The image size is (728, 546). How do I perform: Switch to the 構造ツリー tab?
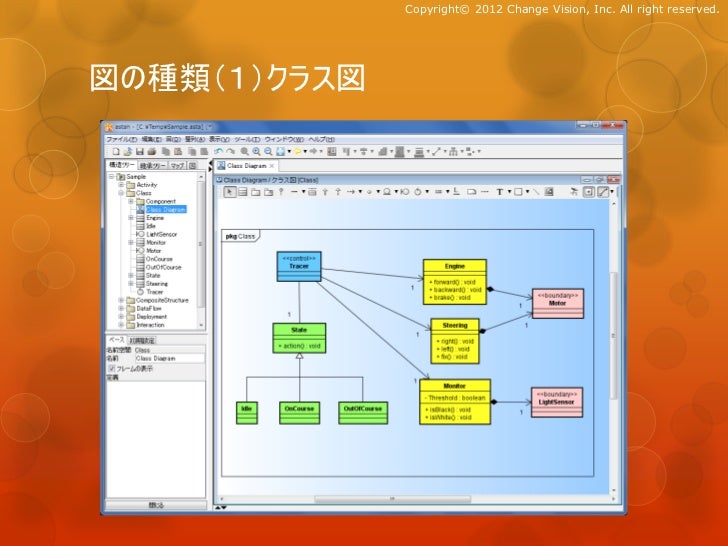coord(122,165)
